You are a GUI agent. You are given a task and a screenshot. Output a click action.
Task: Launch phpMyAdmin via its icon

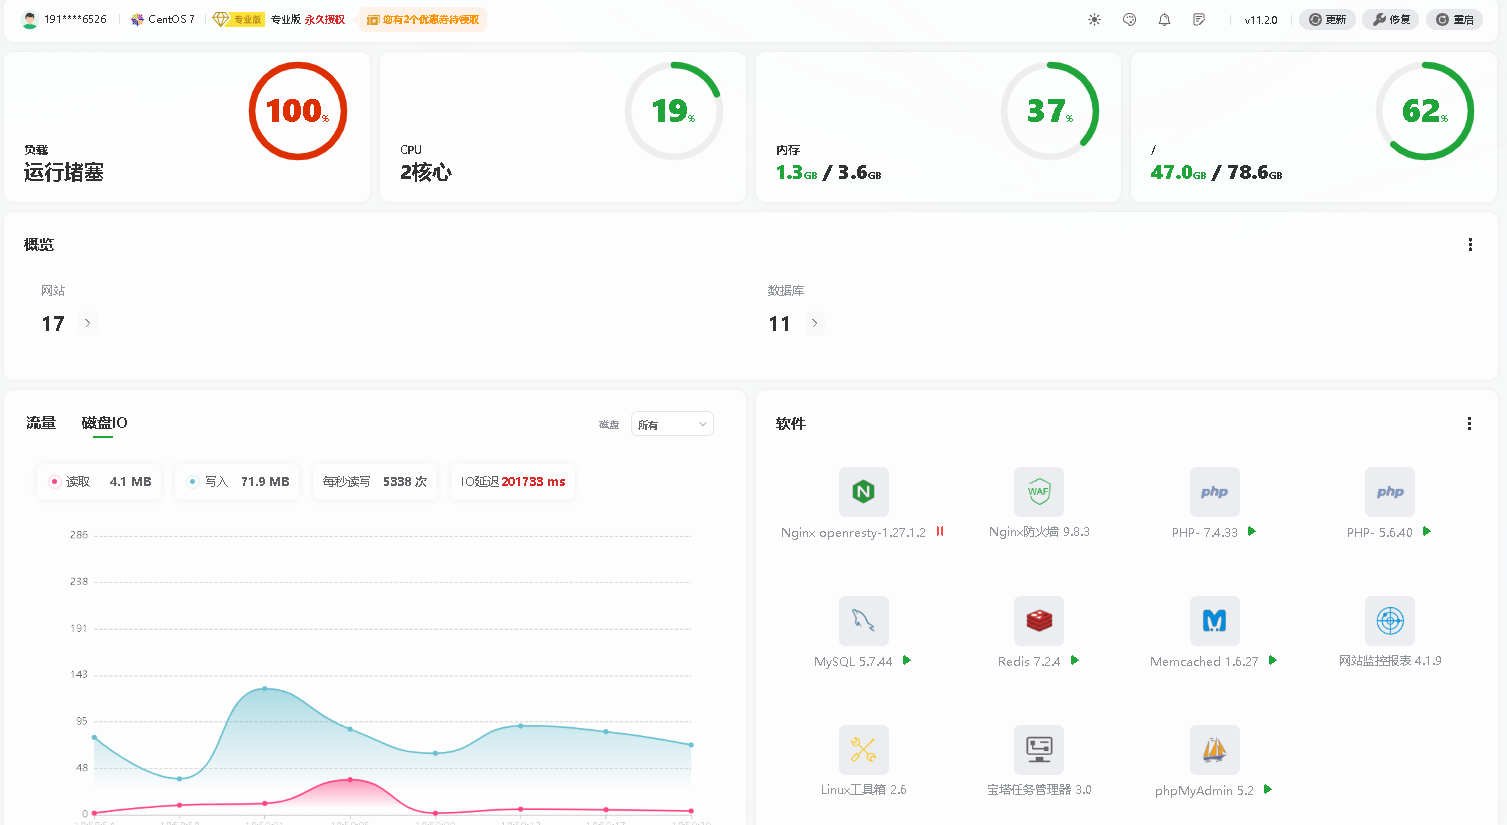coord(1213,749)
